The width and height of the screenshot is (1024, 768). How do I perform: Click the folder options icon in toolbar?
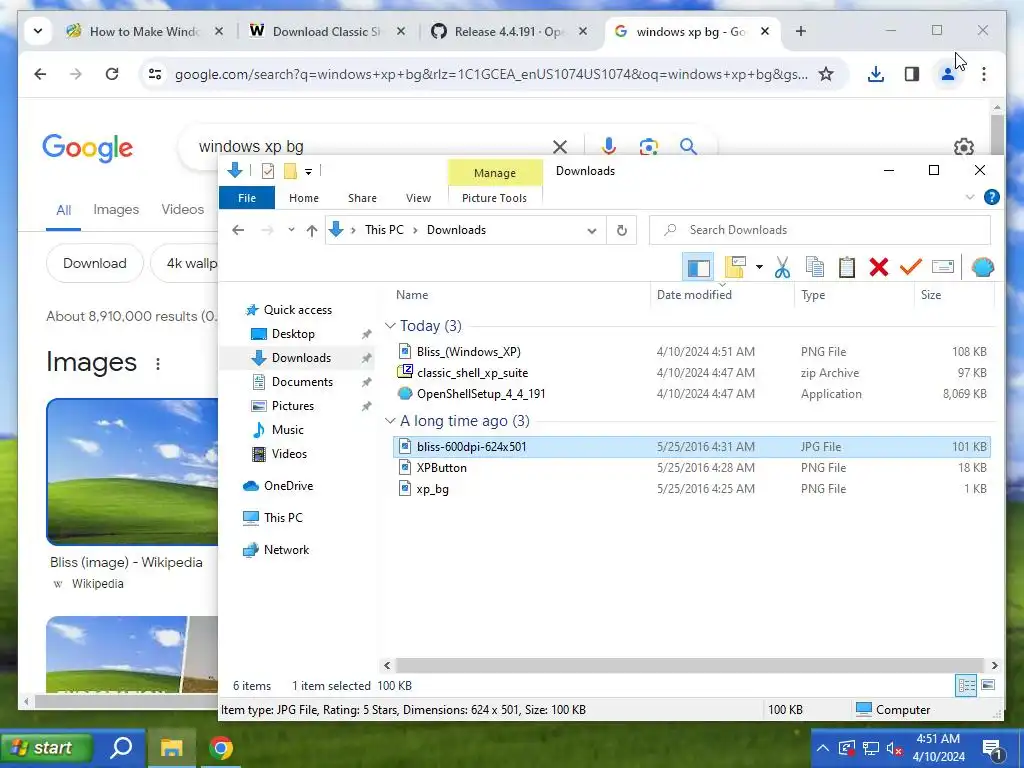point(735,266)
